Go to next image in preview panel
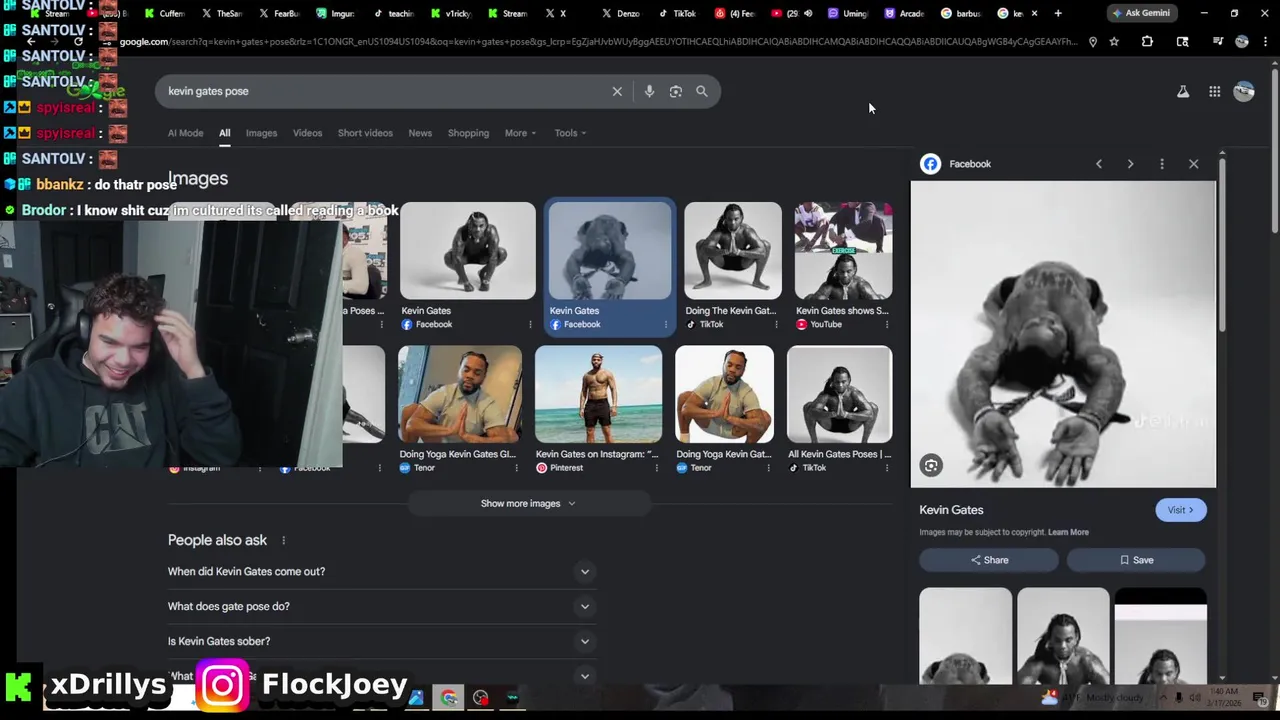Viewport: 1280px width, 720px height. tap(1130, 164)
